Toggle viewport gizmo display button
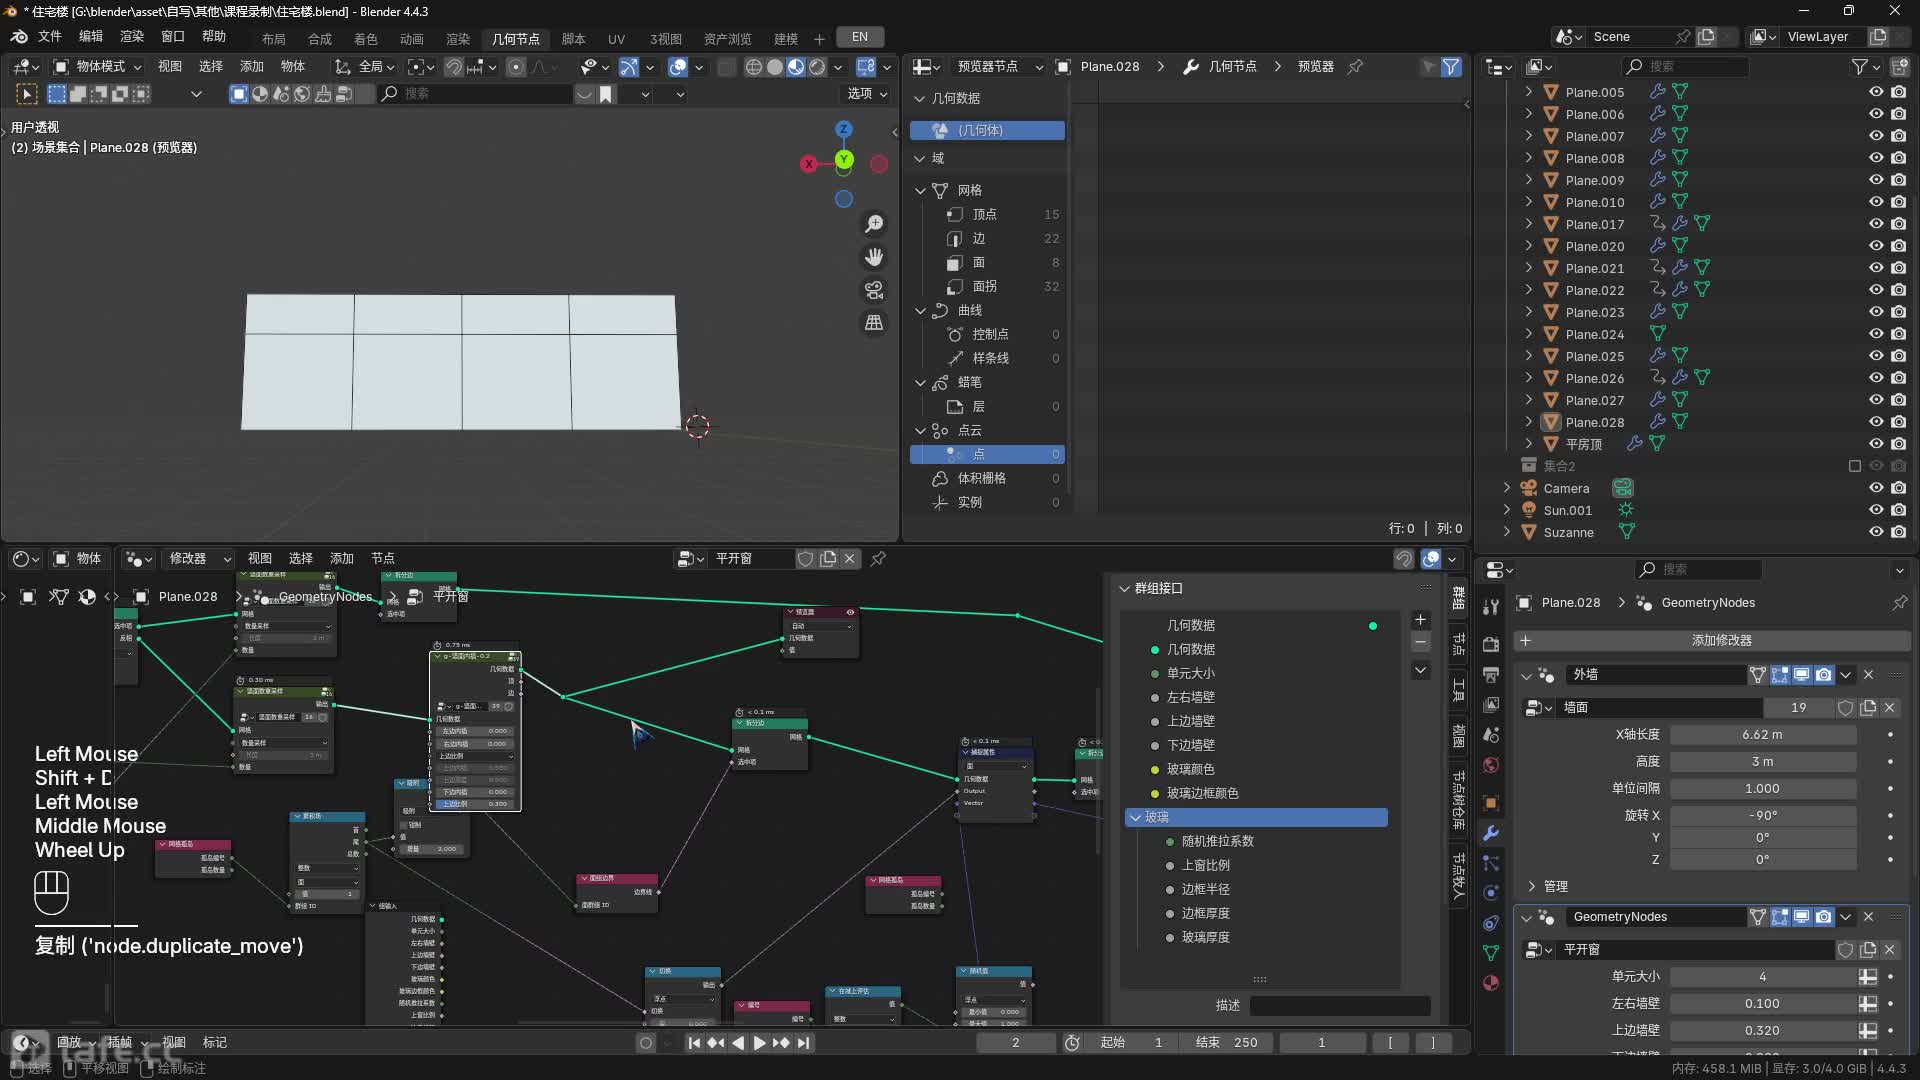Viewport: 1920px width, 1080px height. [x=629, y=67]
